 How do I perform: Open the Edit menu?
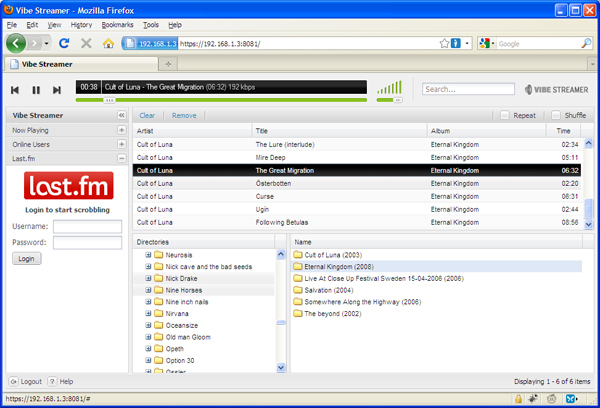tap(32, 25)
